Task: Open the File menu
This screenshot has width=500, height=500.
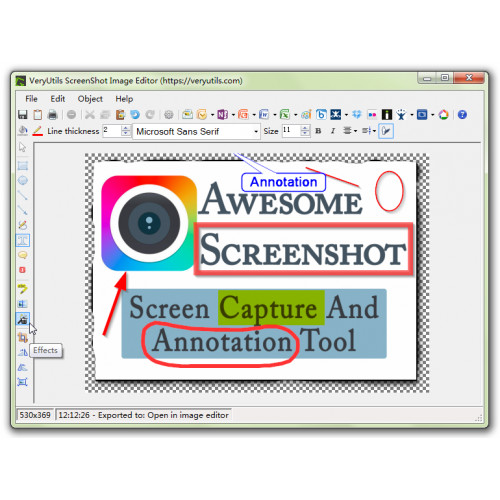Action: click(31, 99)
